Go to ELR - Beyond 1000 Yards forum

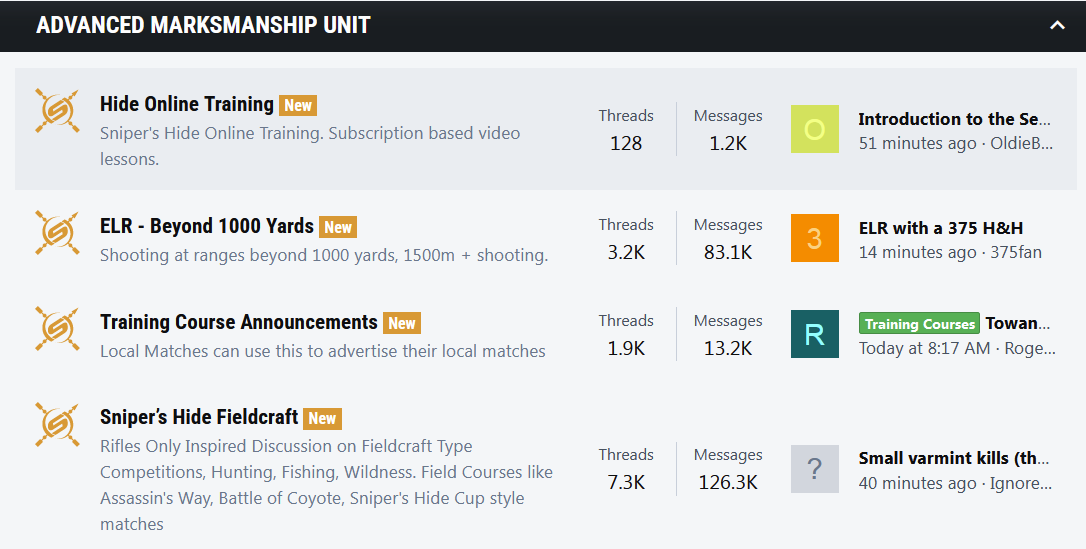click(x=206, y=226)
